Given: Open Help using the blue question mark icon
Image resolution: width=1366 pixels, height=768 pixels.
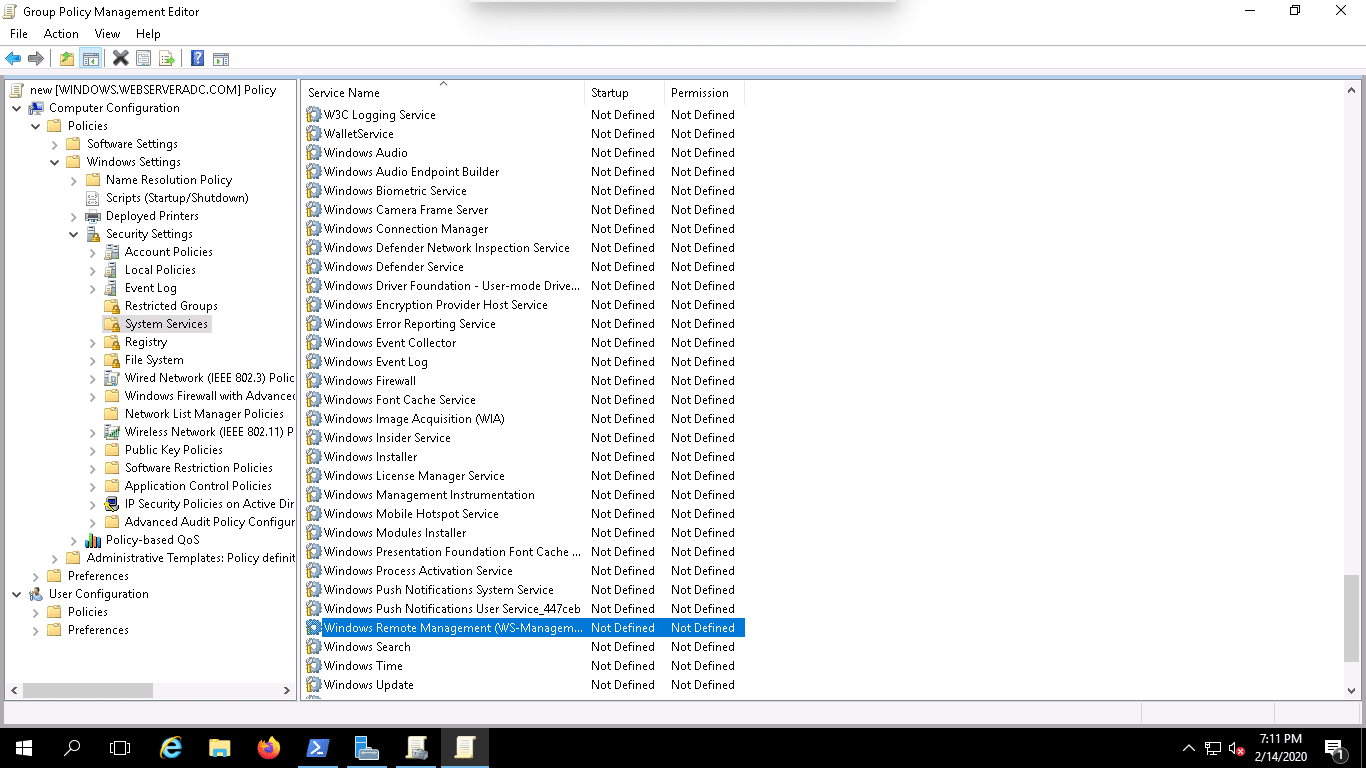Looking at the screenshot, I should coord(197,59).
